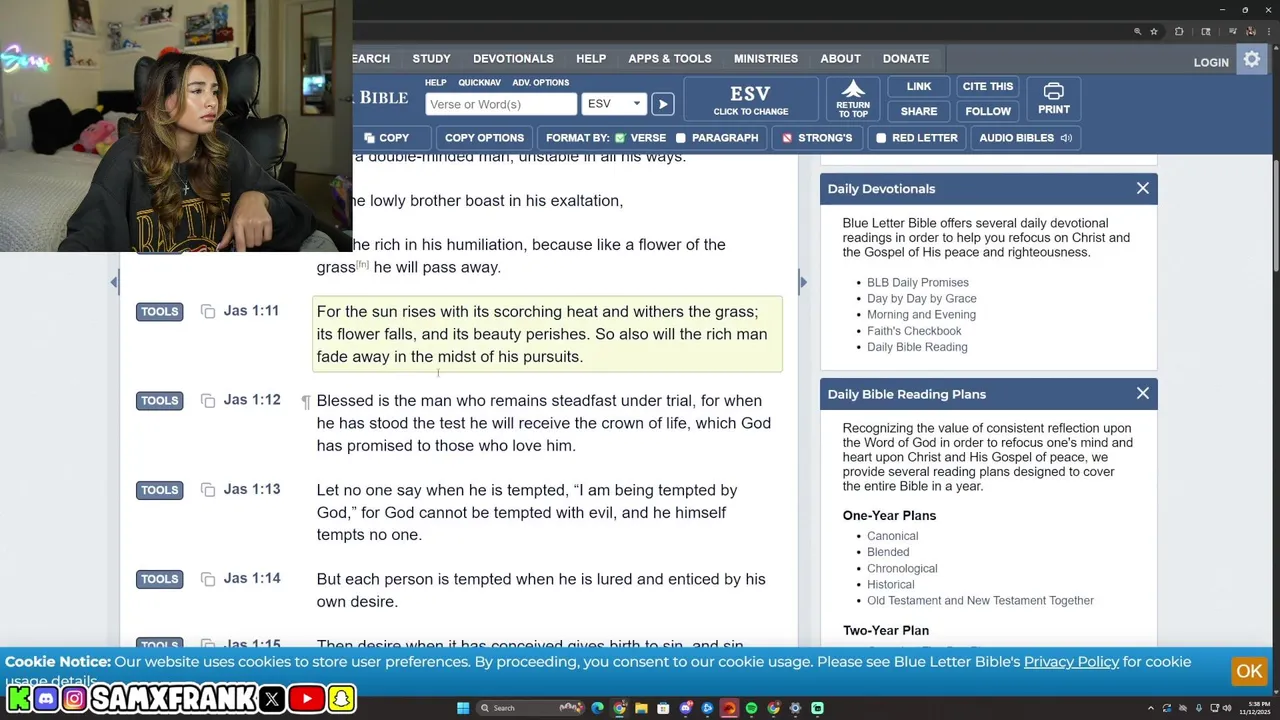Open Tools for Jas 1:12
The image size is (1280, 720).
pyautogui.click(x=159, y=401)
